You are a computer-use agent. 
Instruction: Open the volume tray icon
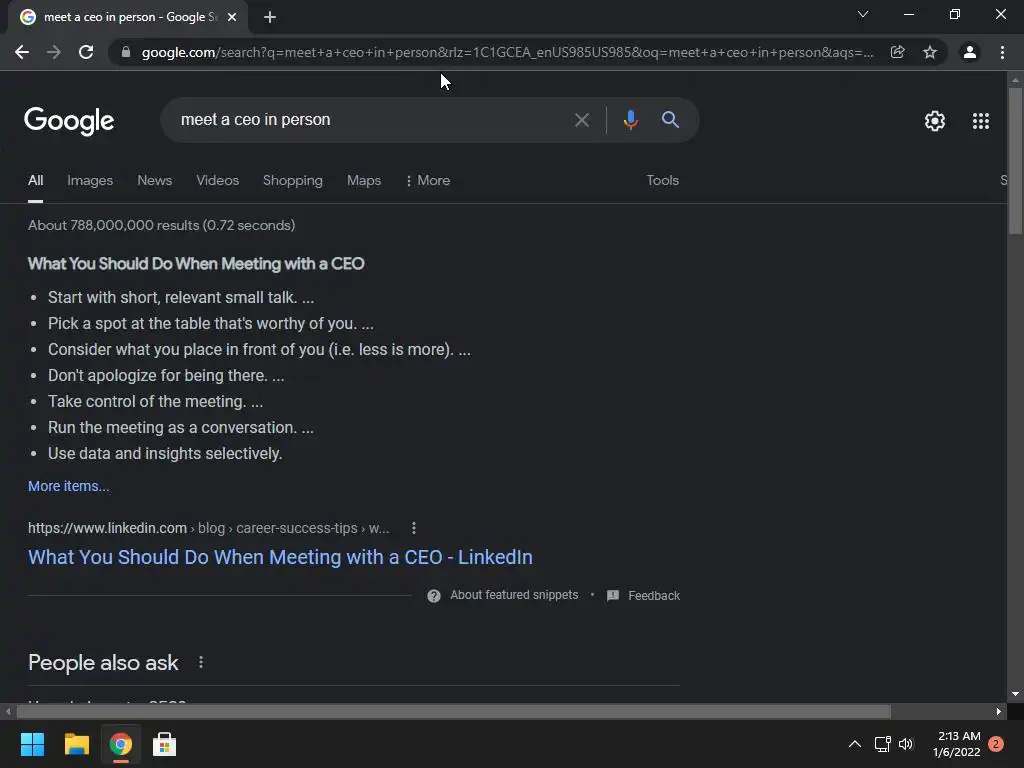click(906, 744)
